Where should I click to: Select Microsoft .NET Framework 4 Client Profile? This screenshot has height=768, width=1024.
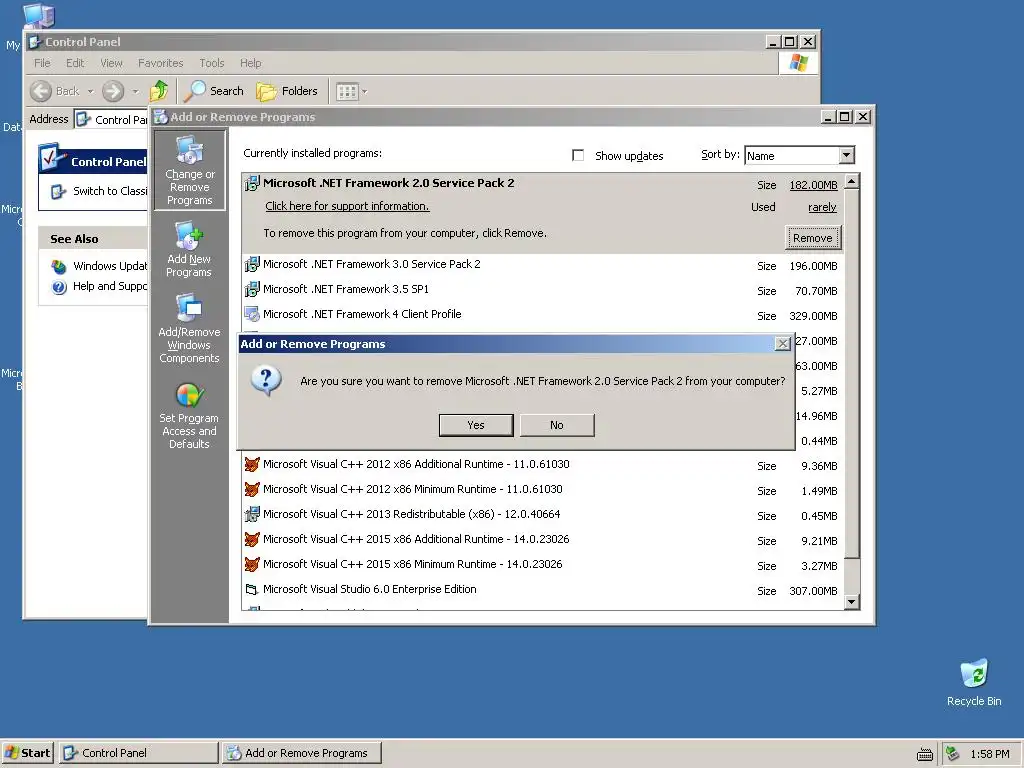543,315
